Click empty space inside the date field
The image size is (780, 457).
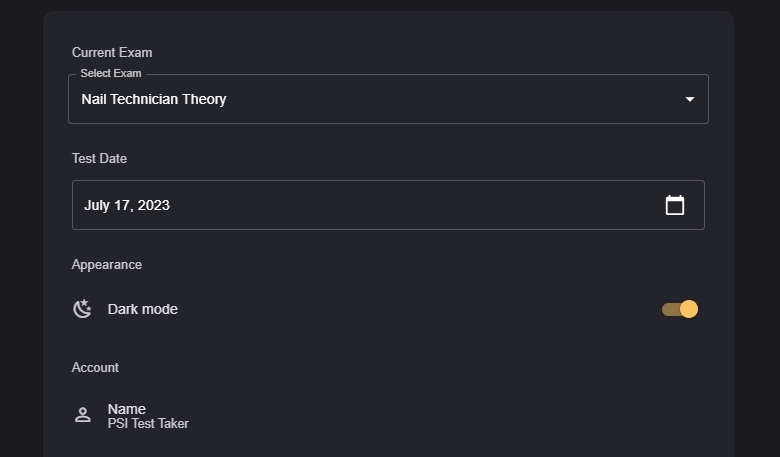(x=420, y=205)
